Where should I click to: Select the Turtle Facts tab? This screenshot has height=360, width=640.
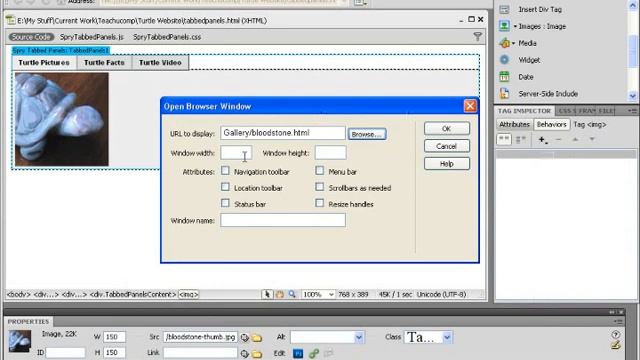pyautogui.click(x=104, y=62)
